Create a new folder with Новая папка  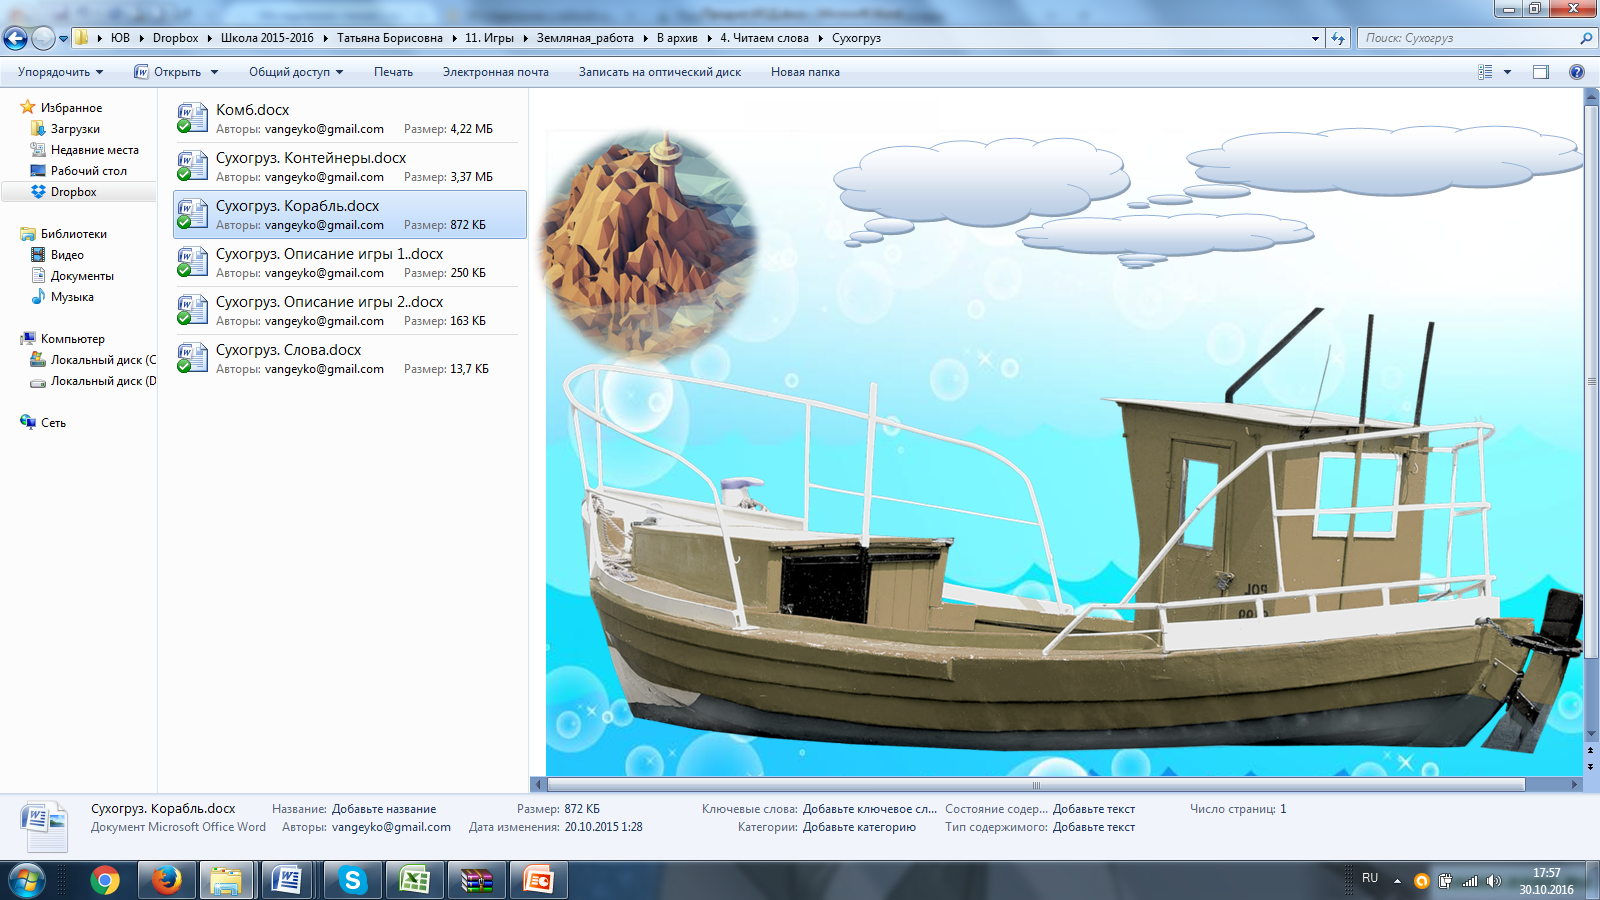805,72
